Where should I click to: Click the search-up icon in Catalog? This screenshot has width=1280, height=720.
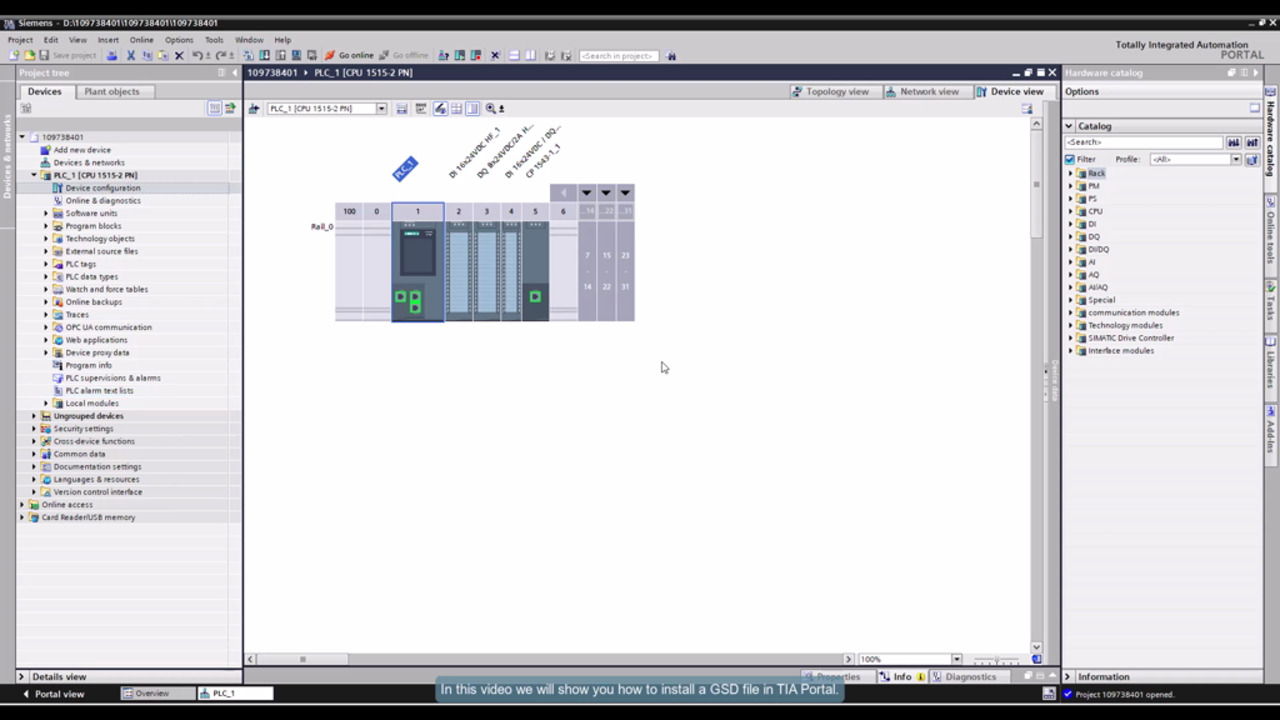[1251, 143]
